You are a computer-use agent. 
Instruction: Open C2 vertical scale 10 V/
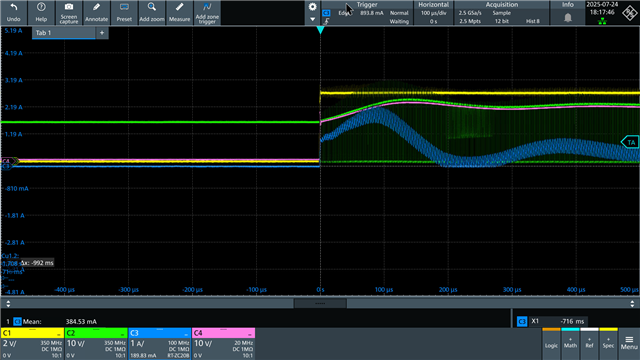tap(76, 344)
